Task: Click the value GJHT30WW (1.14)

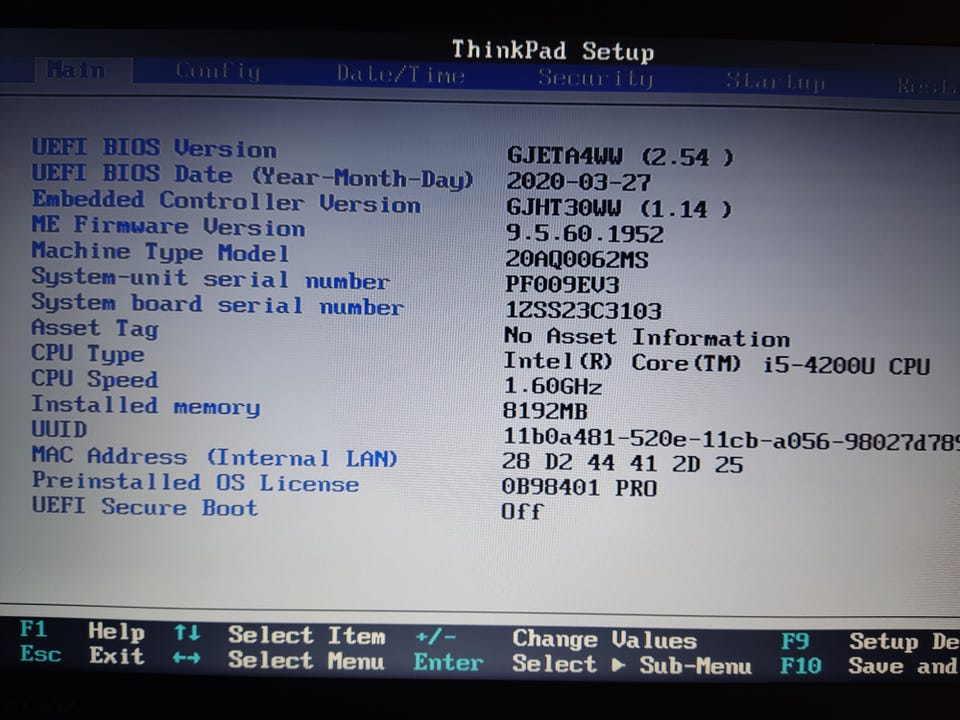Action: tap(618, 208)
